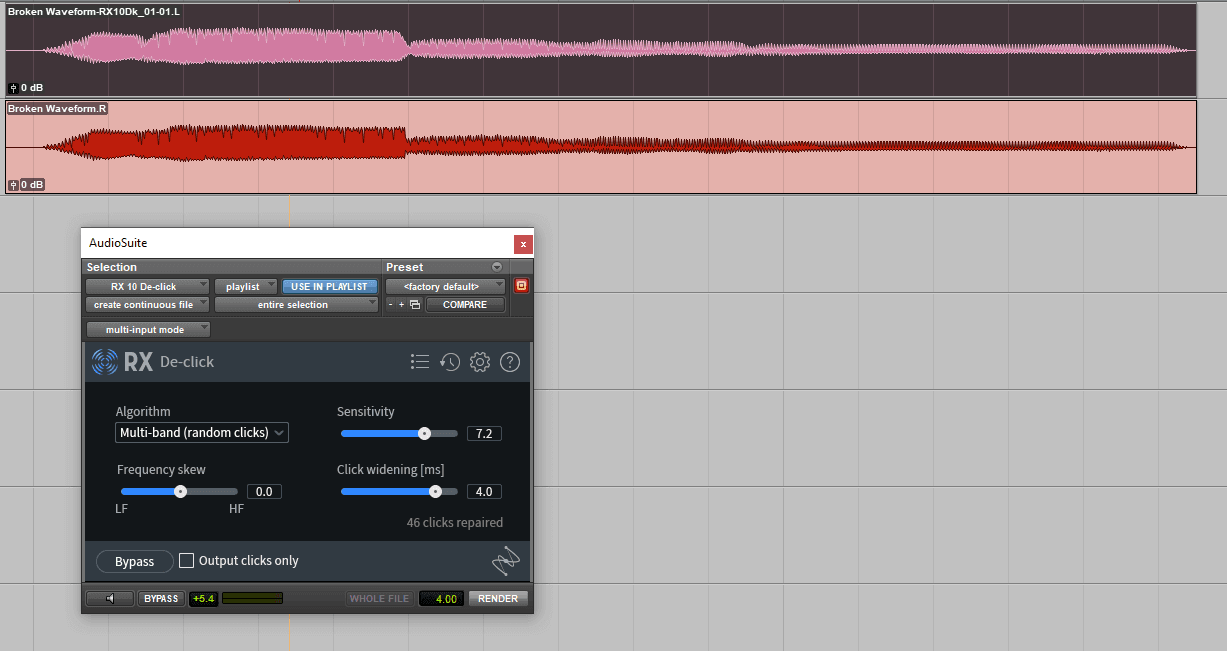The width and height of the screenshot is (1227, 651).
Task: Close the AudioSuite window
Action: [523, 243]
